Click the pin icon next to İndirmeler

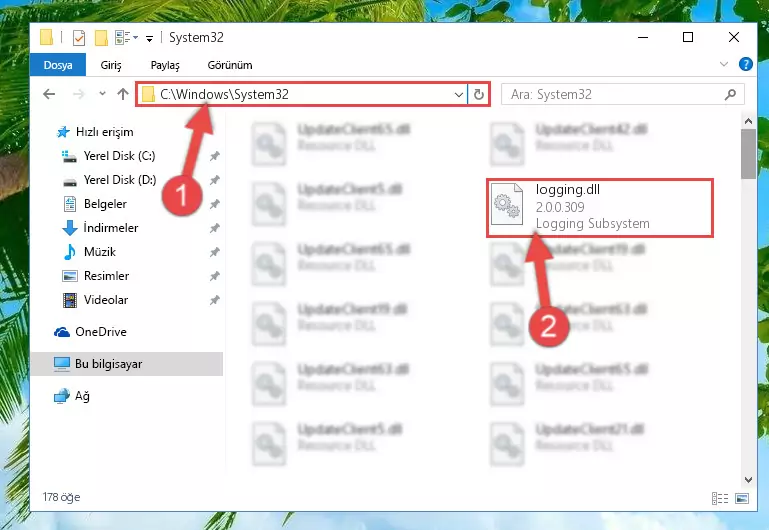(214, 228)
